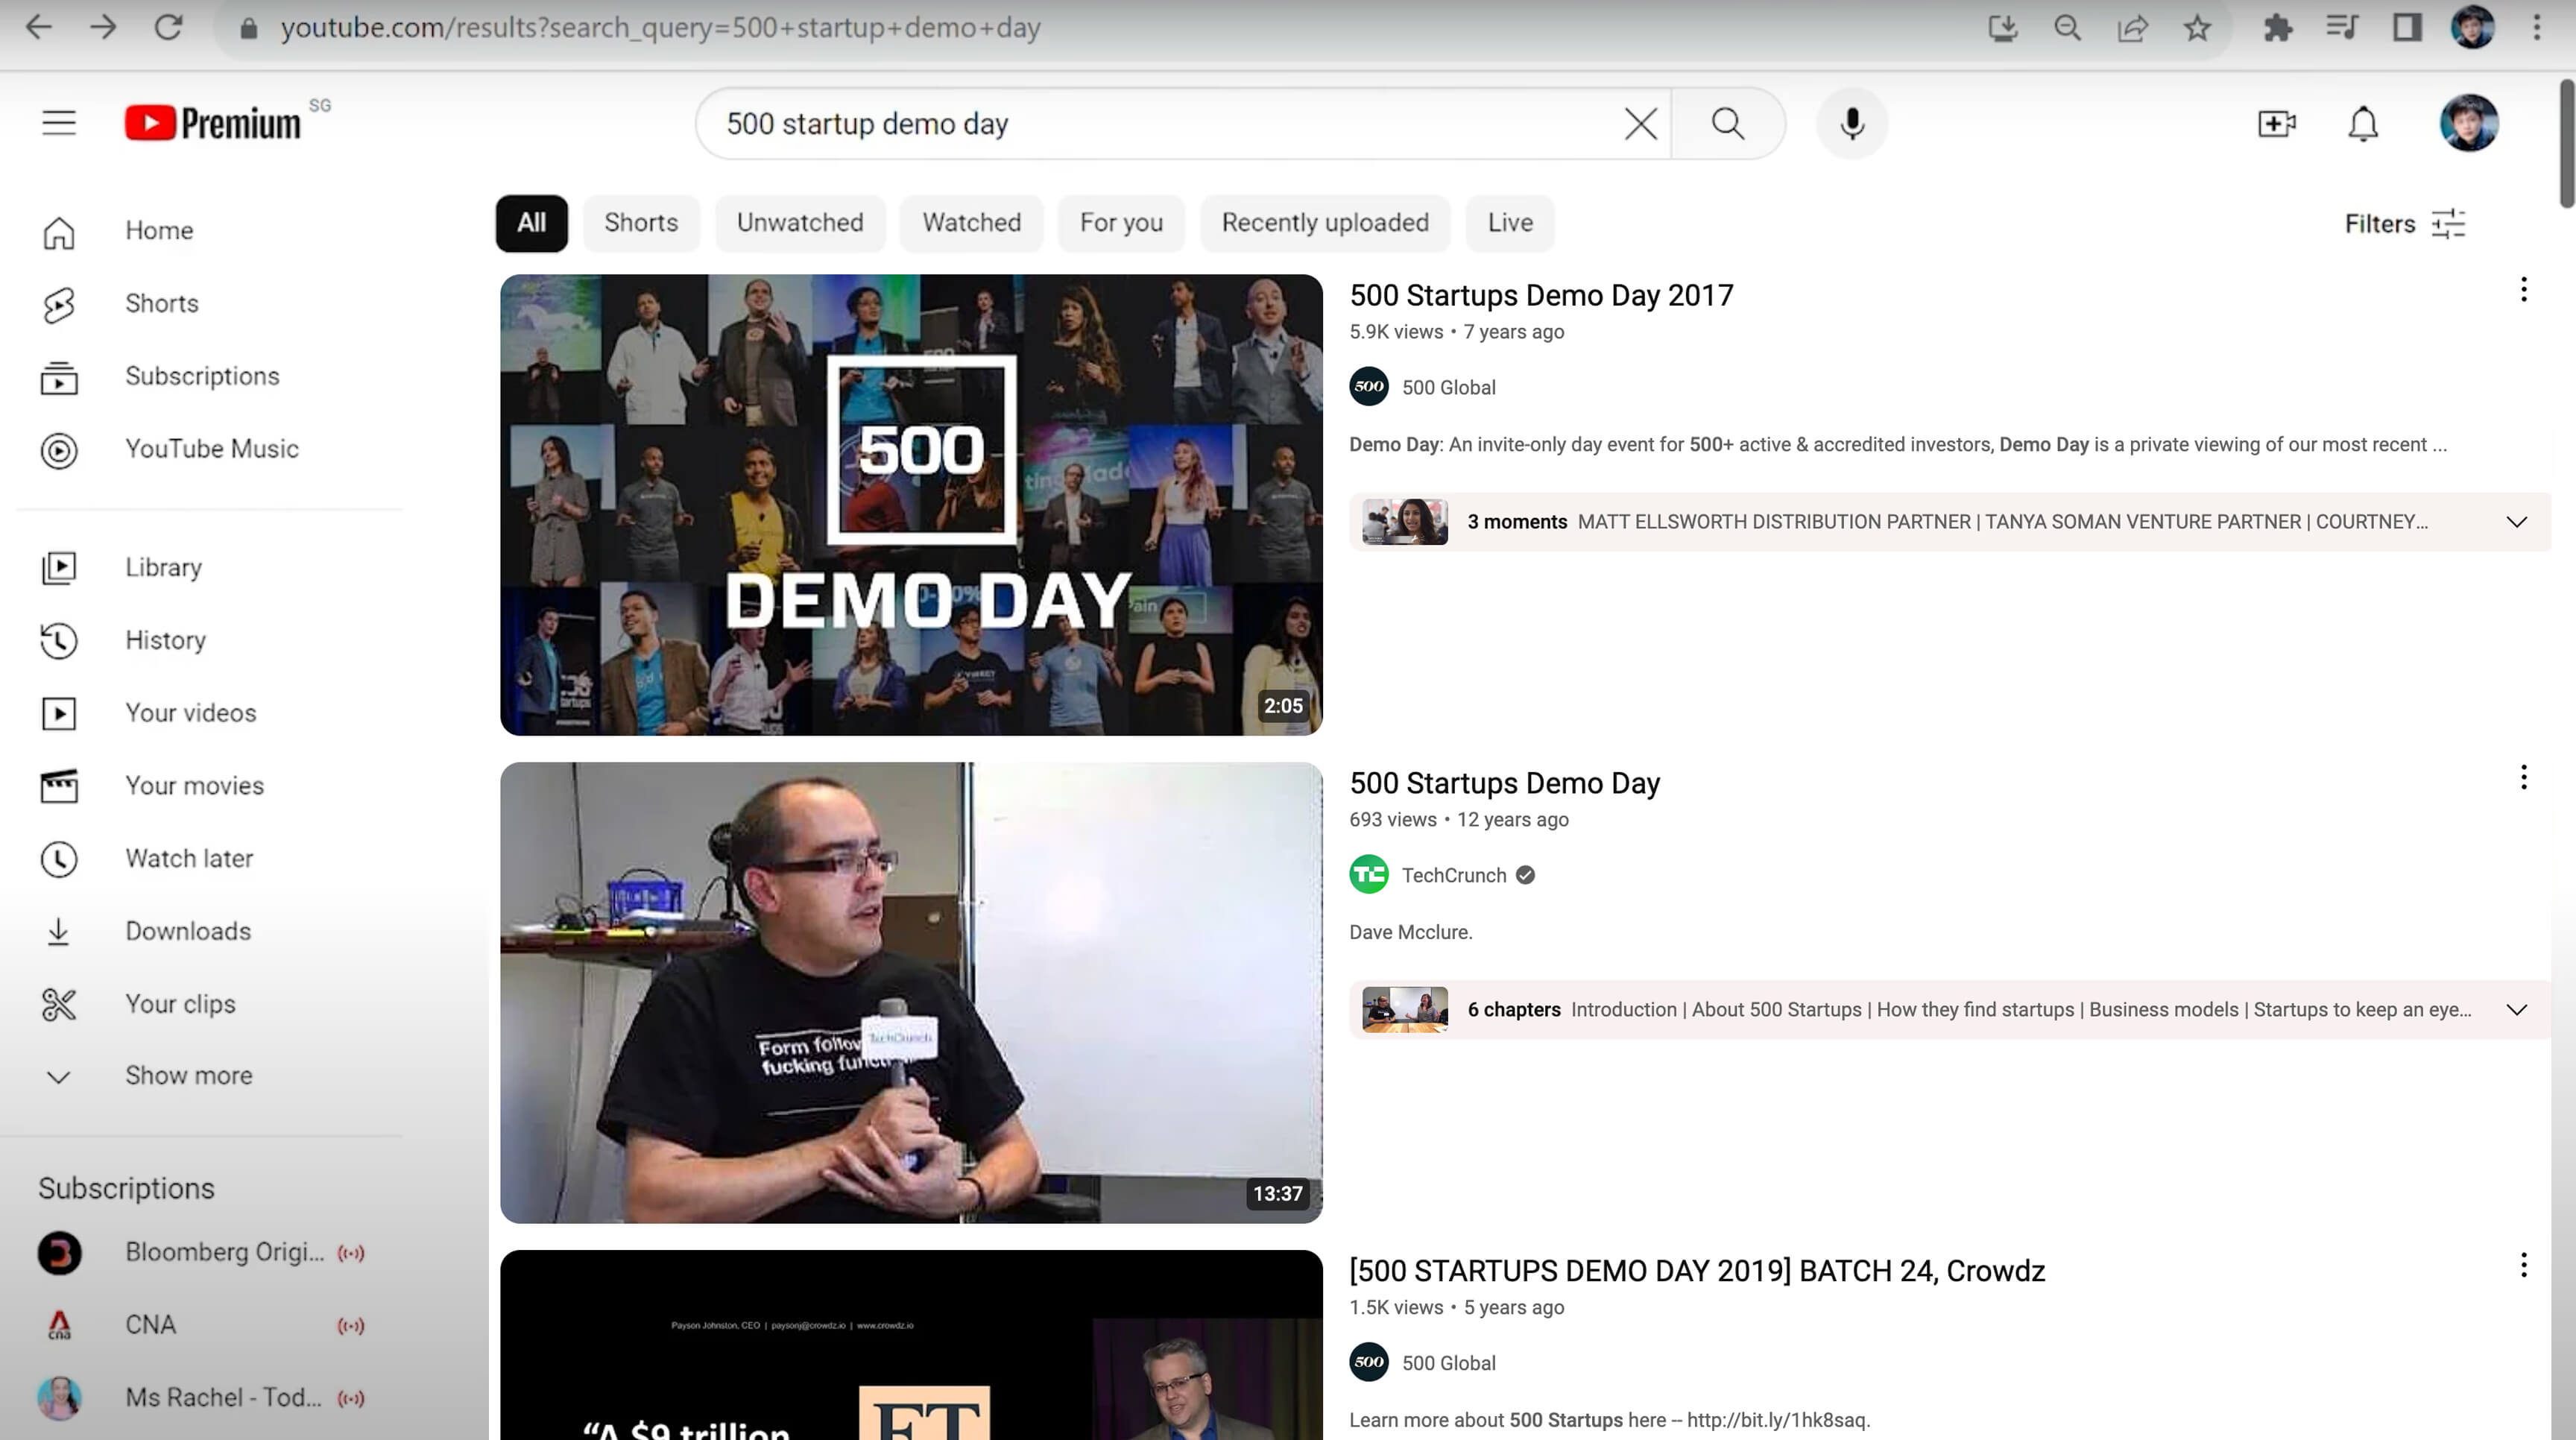The height and width of the screenshot is (1440, 2576).
Task: Clear the search box with the X
Action: (x=1640, y=124)
